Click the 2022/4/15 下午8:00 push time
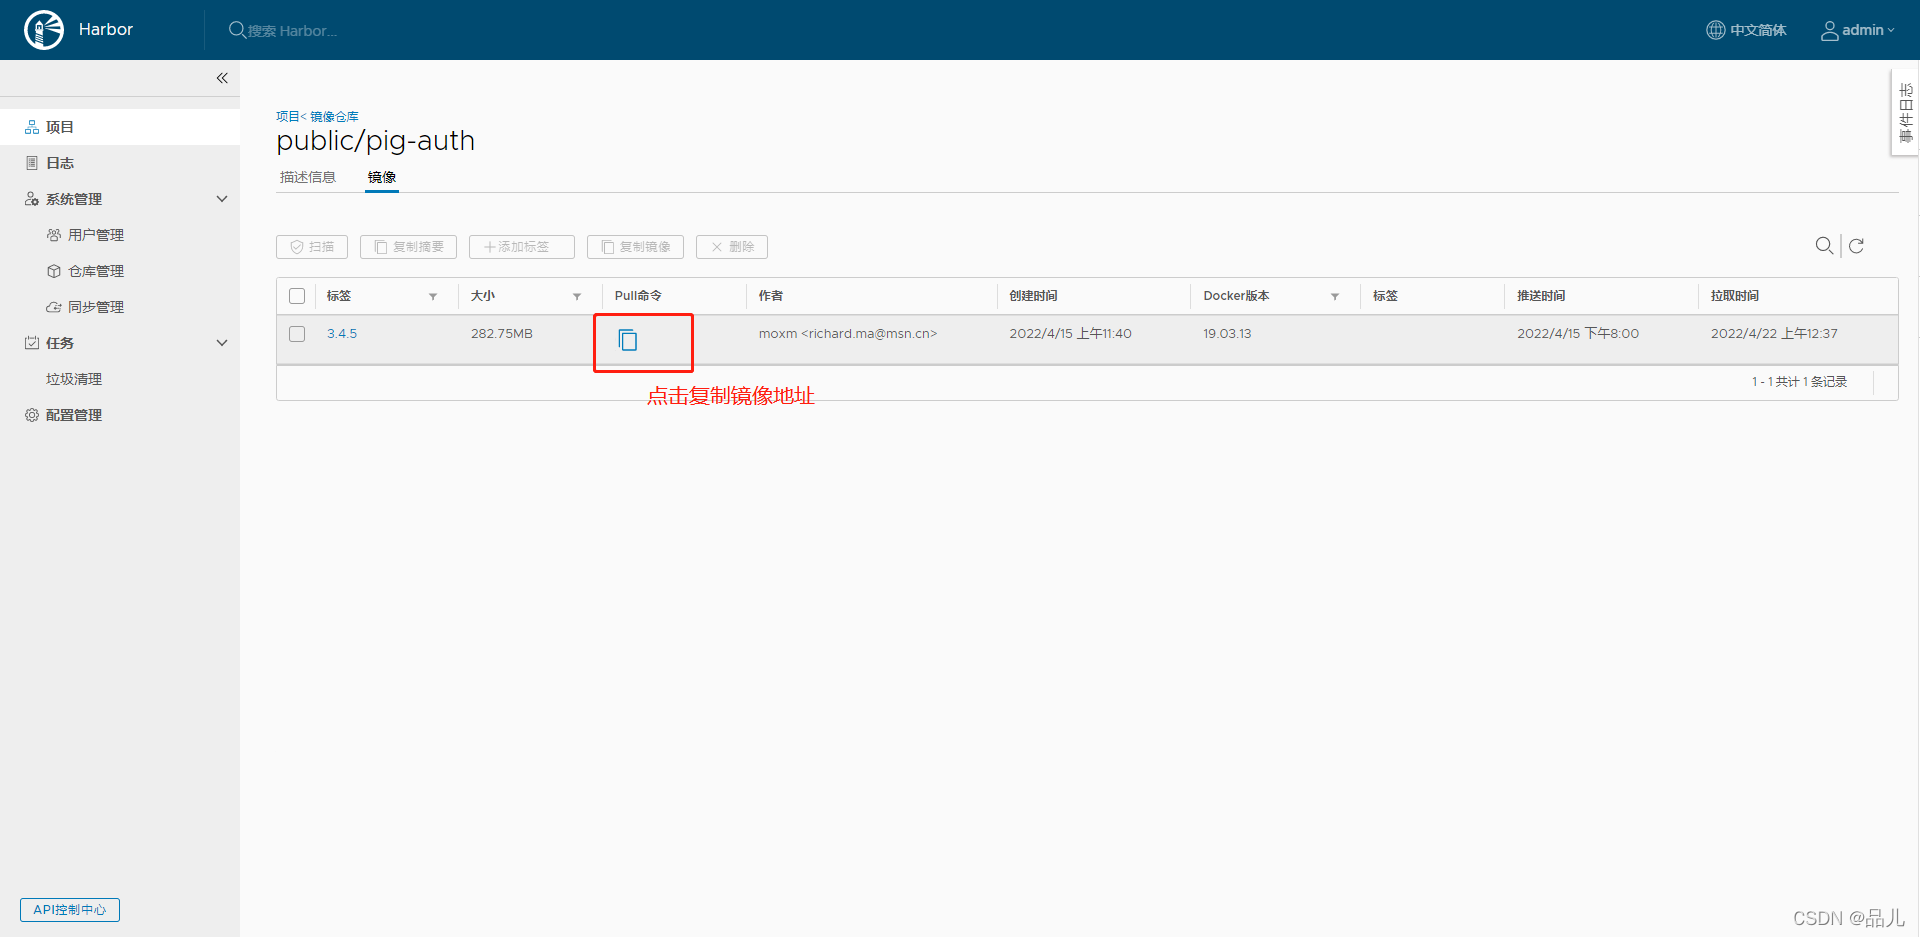 [1578, 334]
